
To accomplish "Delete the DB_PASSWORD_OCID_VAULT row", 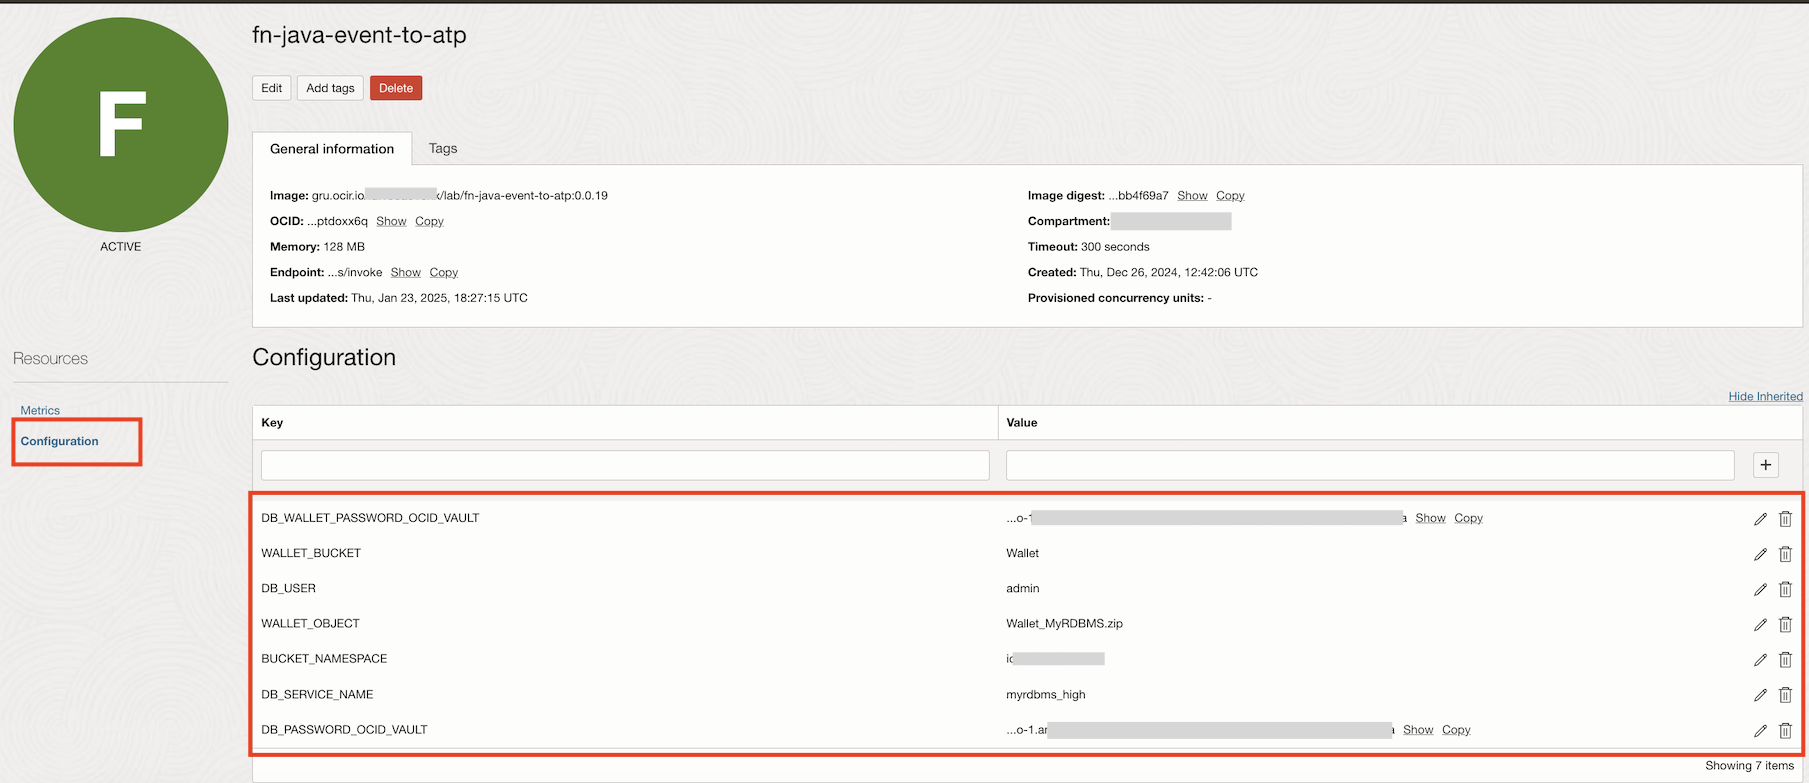I will (x=1785, y=730).
